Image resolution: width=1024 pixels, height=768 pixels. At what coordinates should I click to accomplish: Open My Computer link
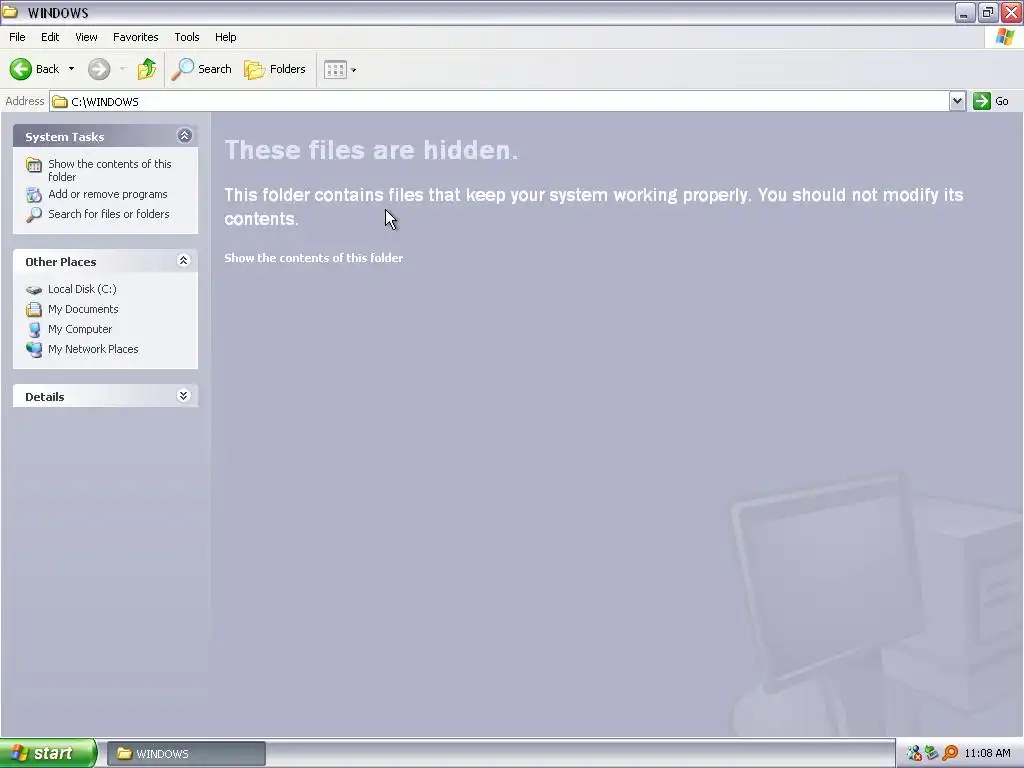tap(80, 329)
